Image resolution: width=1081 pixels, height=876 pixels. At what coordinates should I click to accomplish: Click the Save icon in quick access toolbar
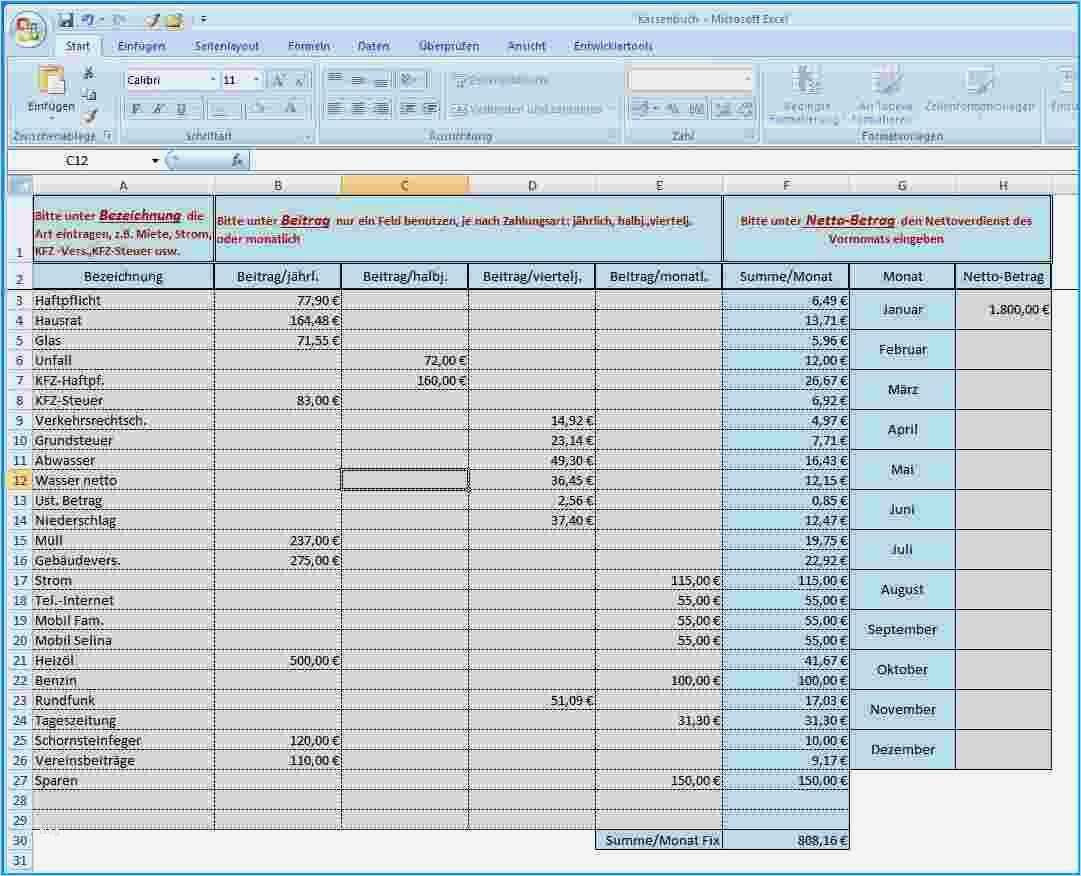65,20
